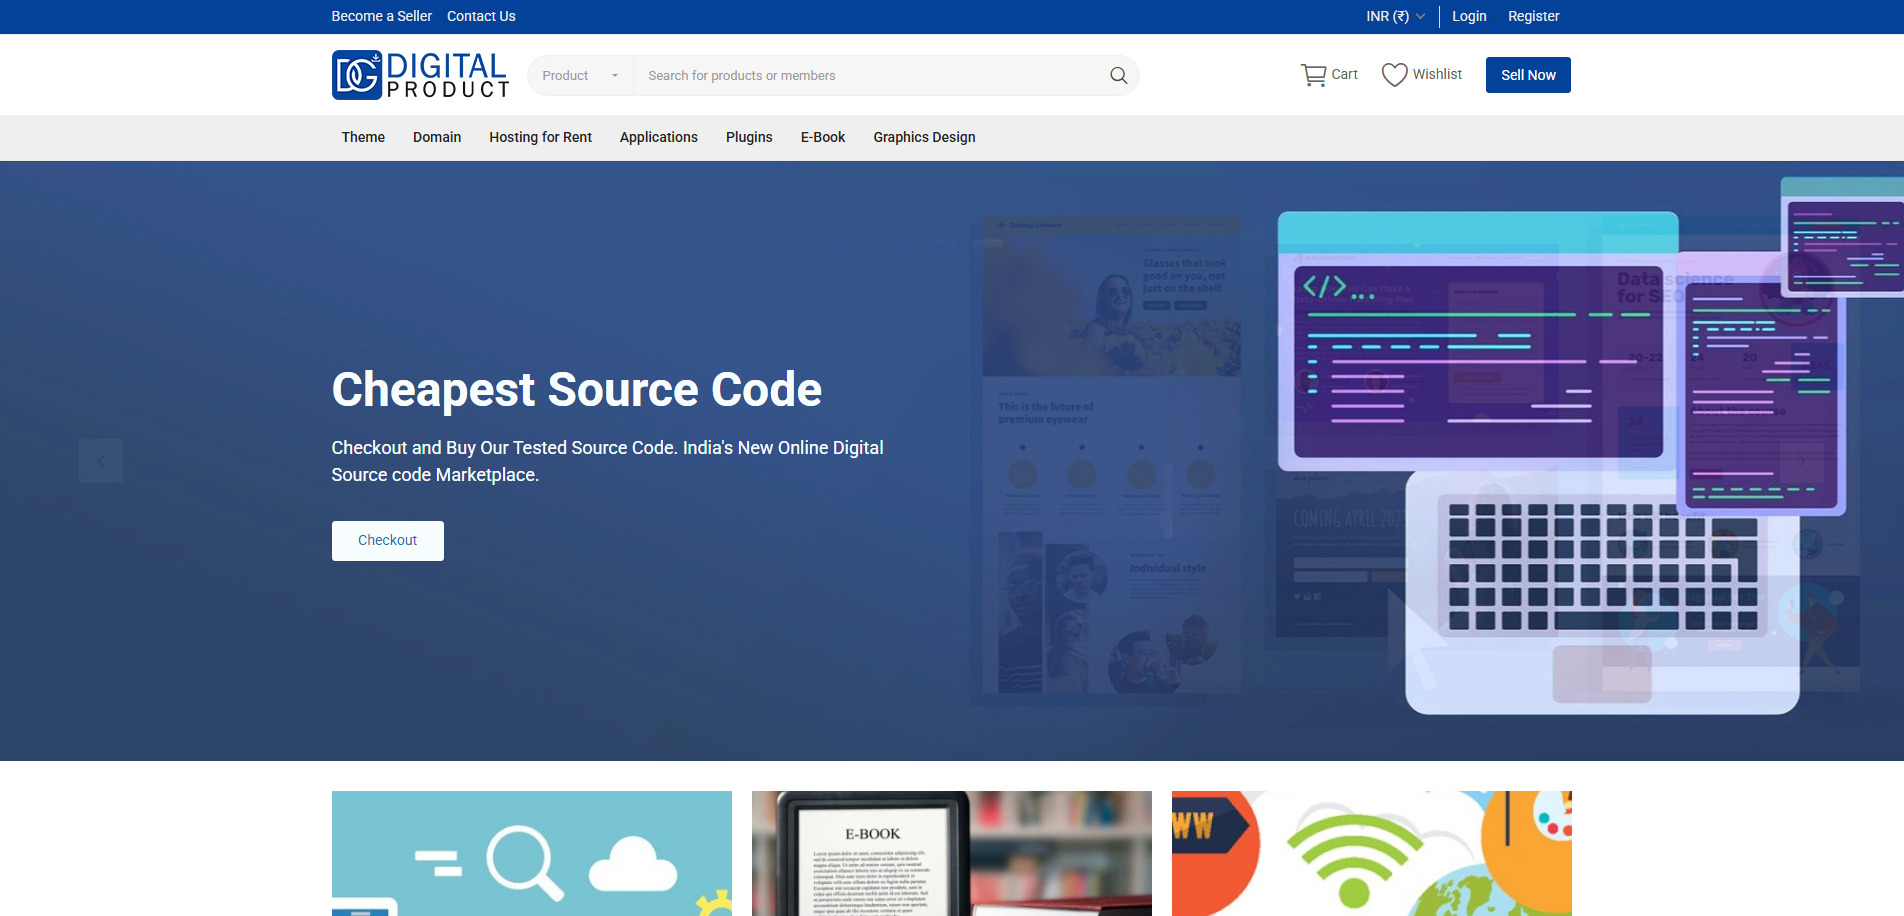The height and width of the screenshot is (916, 1904).
Task: Open the Plugins category
Action: [749, 137]
